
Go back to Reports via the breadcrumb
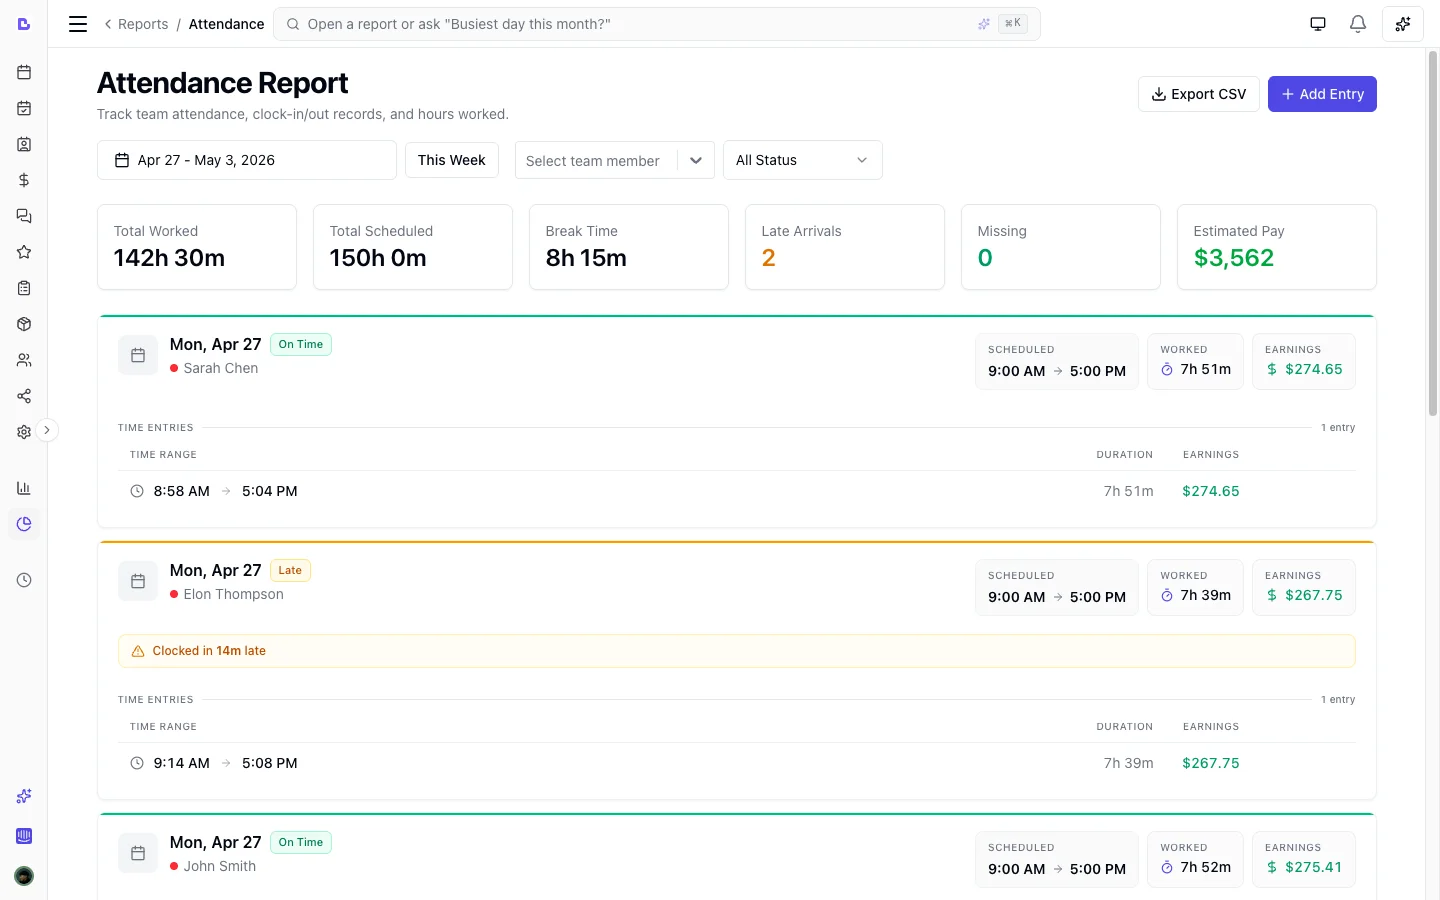(x=136, y=24)
